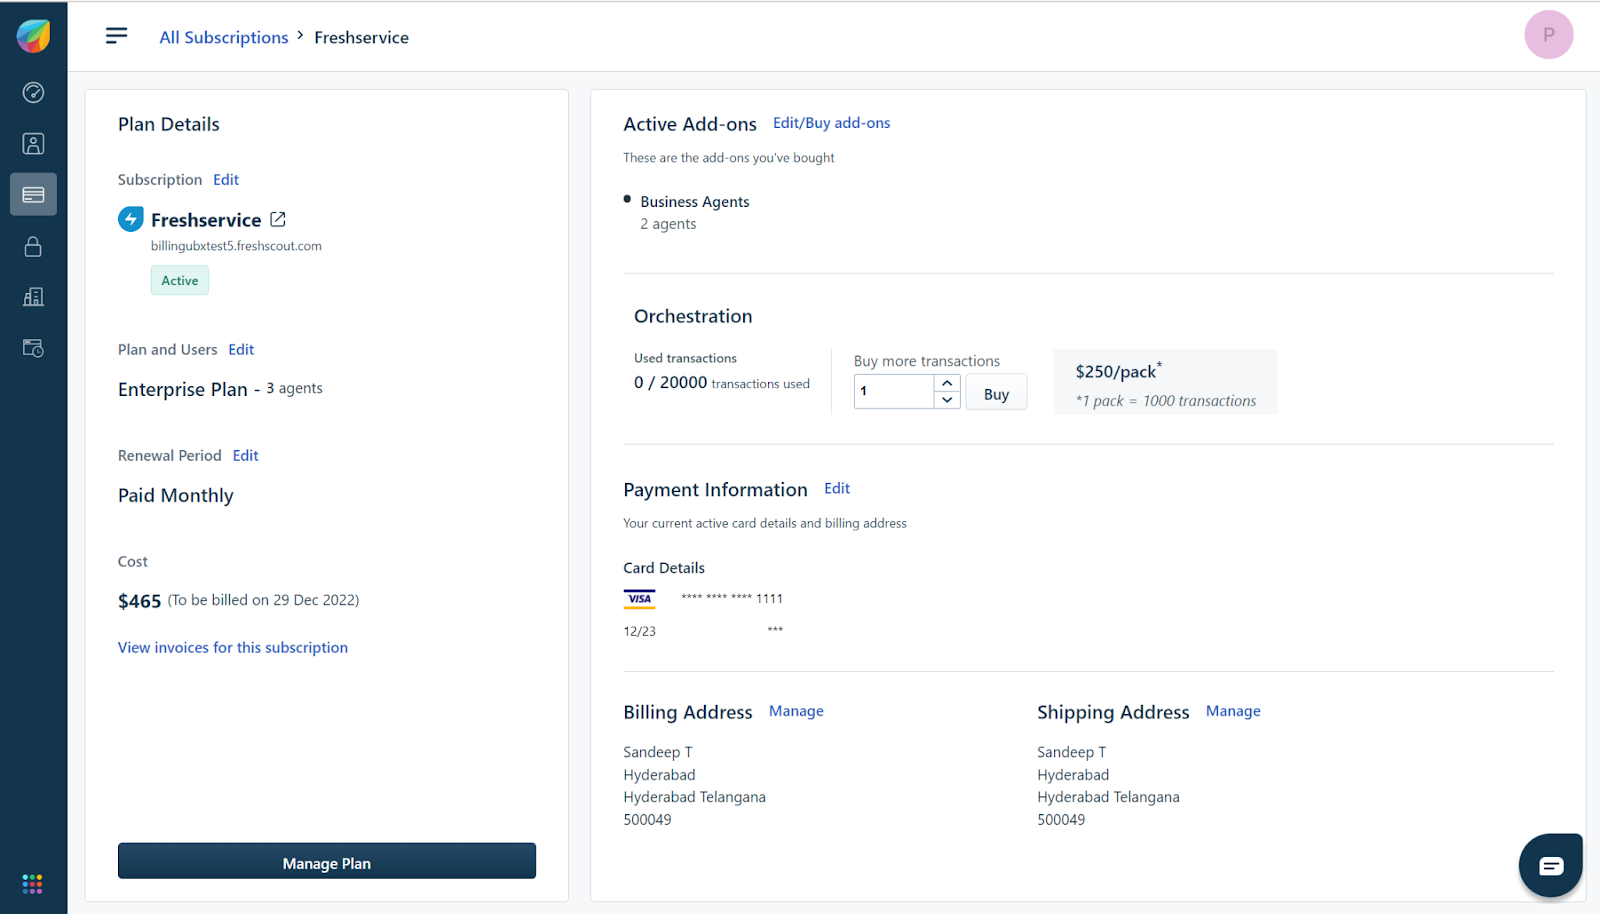Open the P user avatar menu
This screenshot has width=1600, height=914.
[1549, 35]
